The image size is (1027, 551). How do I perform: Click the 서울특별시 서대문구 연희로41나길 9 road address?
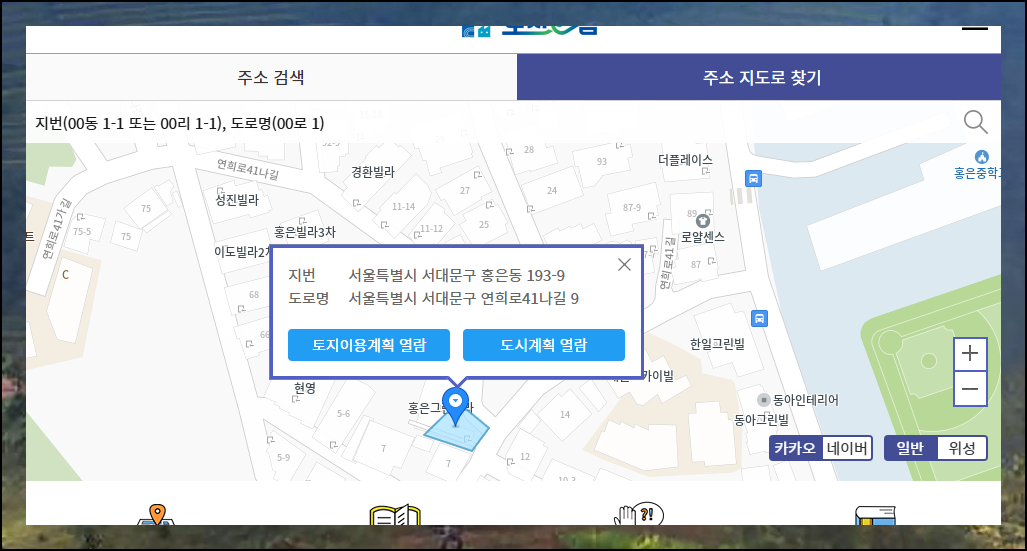[464, 299]
